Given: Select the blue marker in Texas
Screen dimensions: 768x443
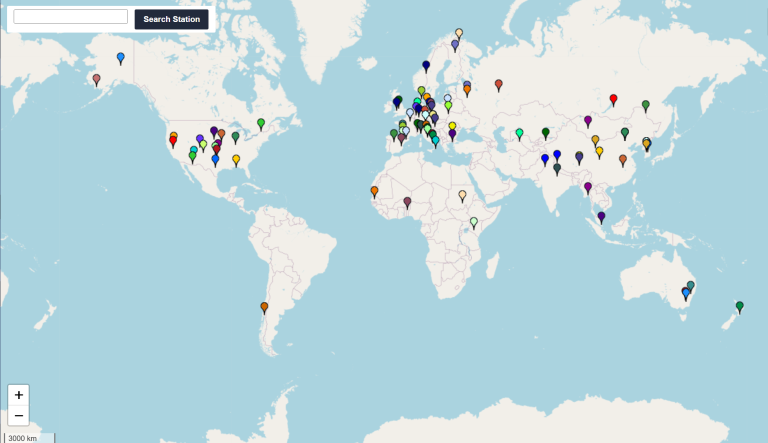Looking at the screenshot, I should pos(215,160).
